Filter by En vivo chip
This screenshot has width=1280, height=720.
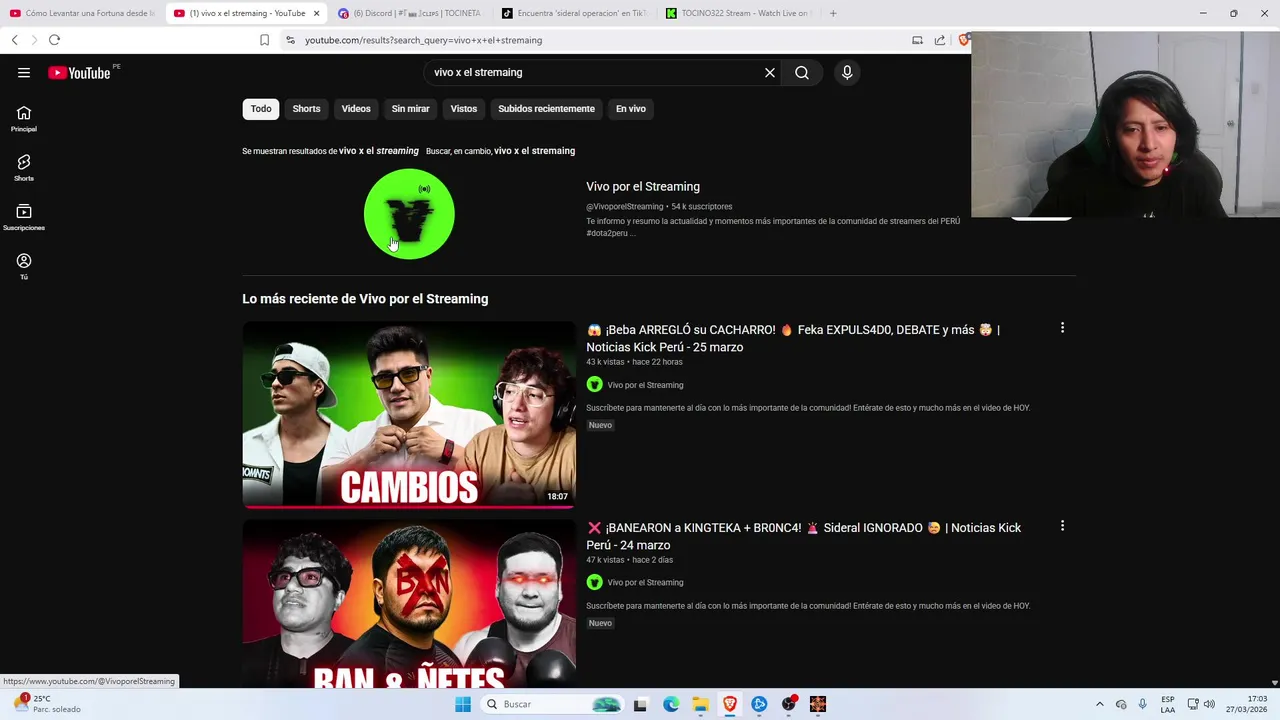click(x=631, y=109)
